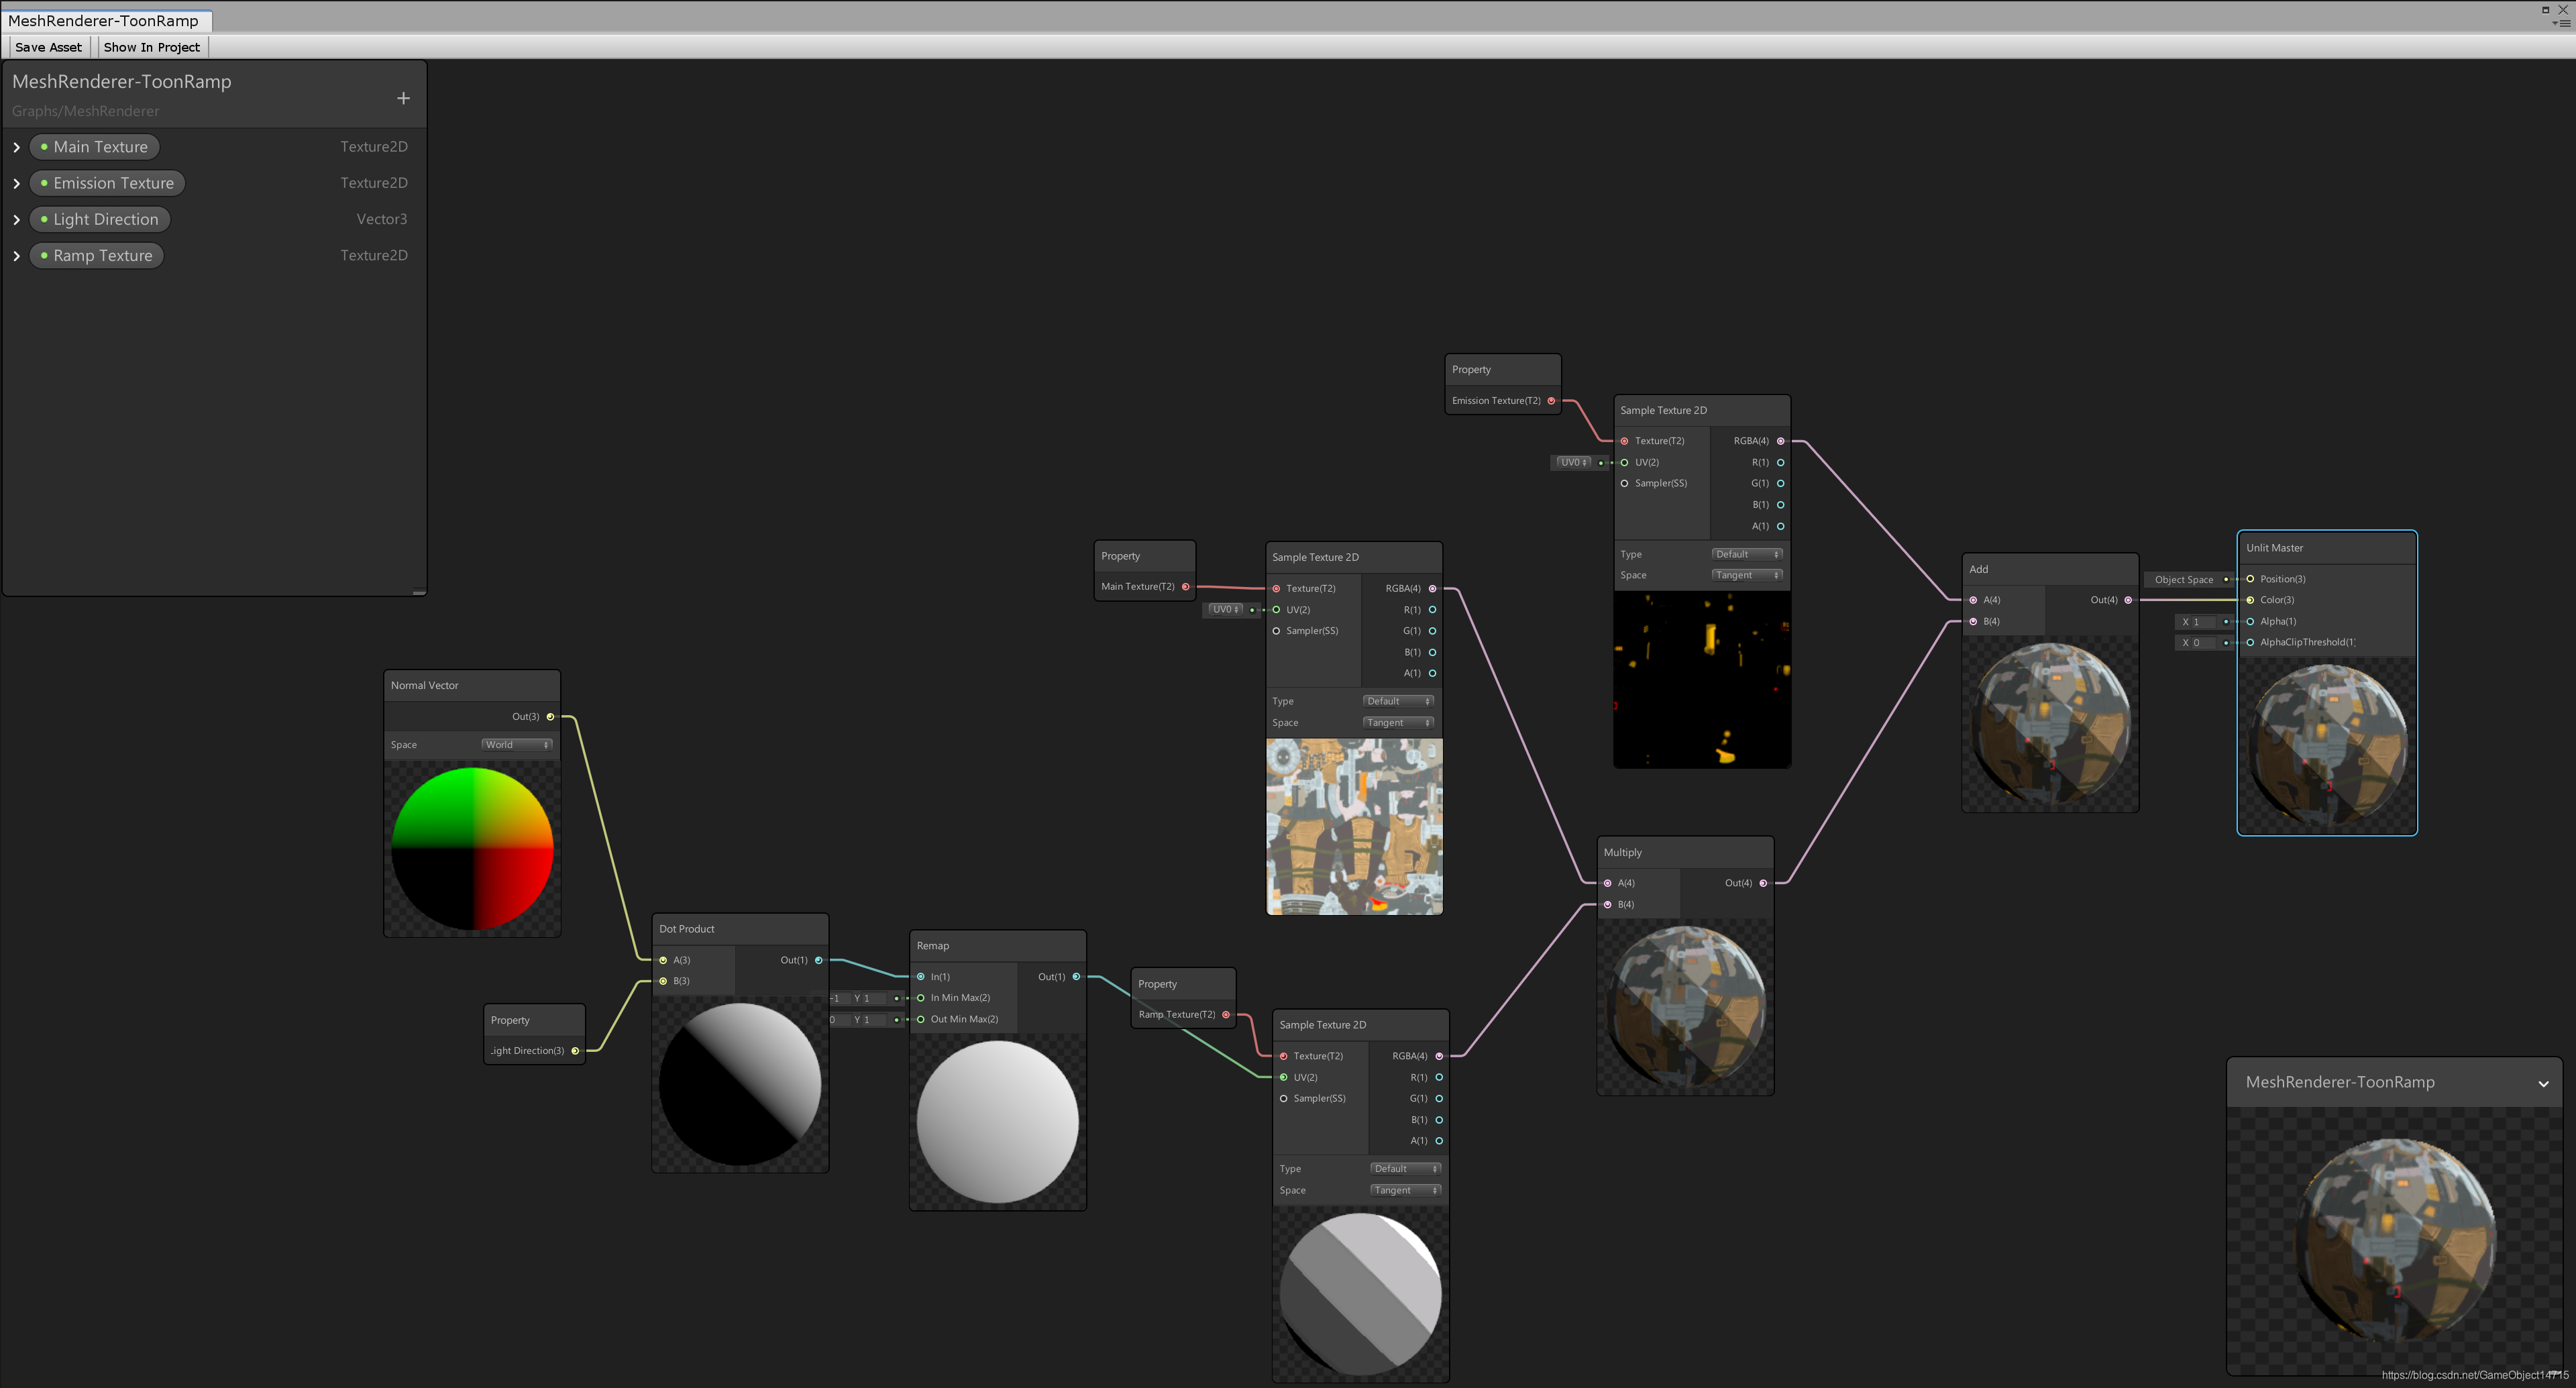The width and height of the screenshot is (2576, 1388).
Task: Click the Save Asset button
Action: pyautogui.click(x=48, y=47)
